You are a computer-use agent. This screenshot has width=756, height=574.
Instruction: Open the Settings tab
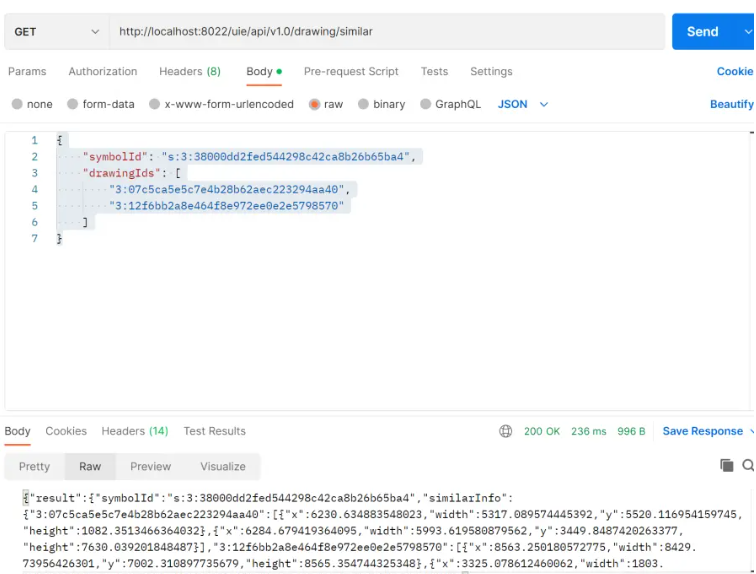(x=491, y=71)
